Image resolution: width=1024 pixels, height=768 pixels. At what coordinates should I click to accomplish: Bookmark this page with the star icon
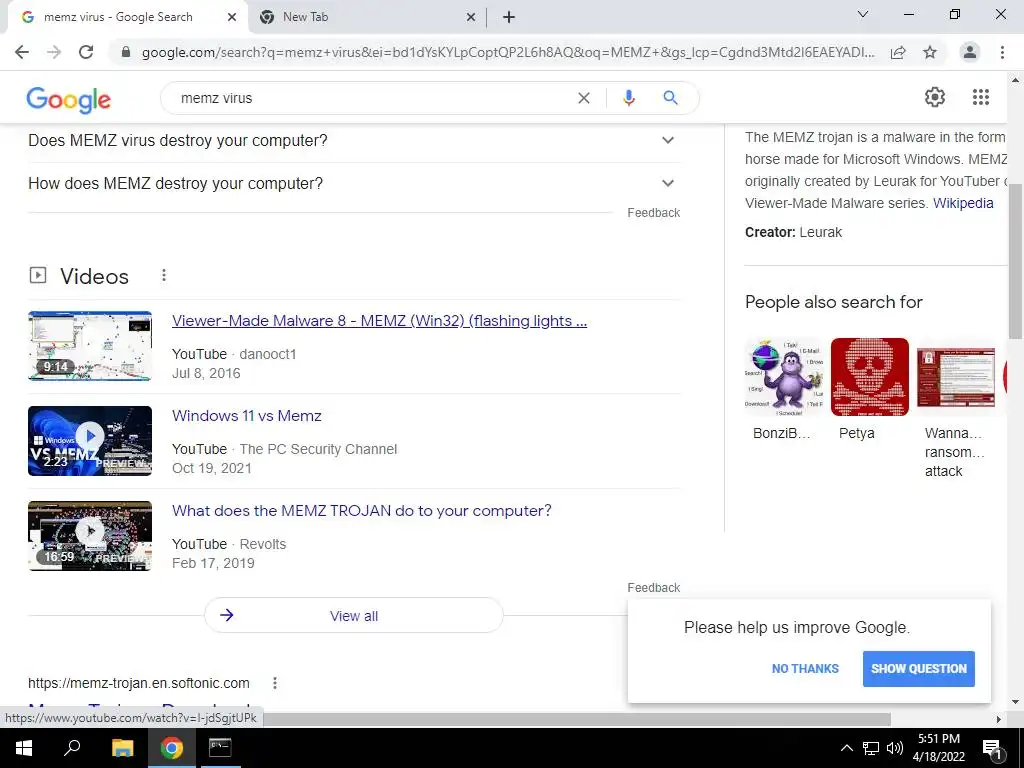pyautogui.click(x=930, y=52)
